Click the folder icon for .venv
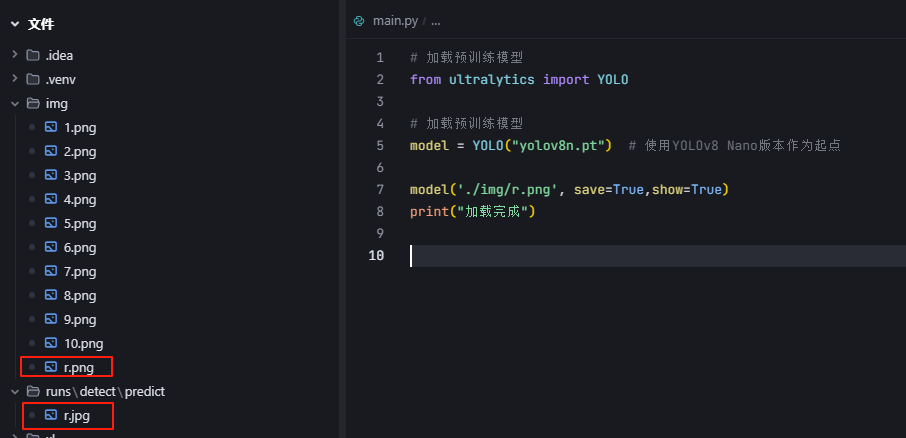 (33, 79)
